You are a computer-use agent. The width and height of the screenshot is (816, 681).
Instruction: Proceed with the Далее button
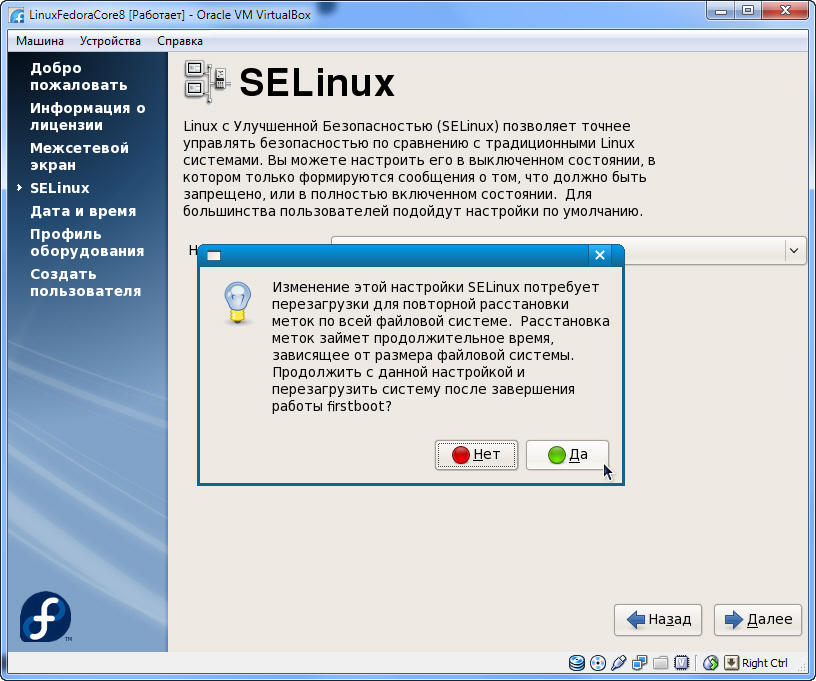[x=758, y=620]
